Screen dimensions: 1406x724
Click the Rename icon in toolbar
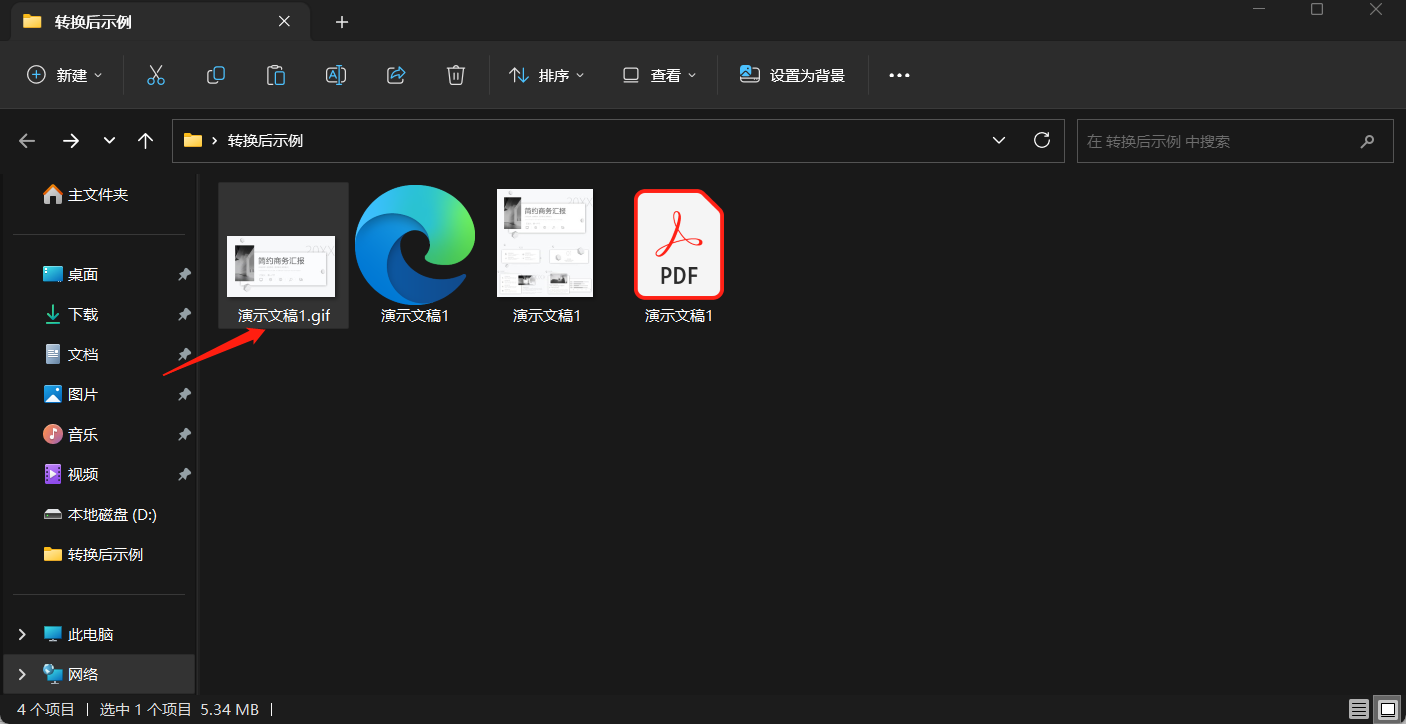(x=336, y=75)
